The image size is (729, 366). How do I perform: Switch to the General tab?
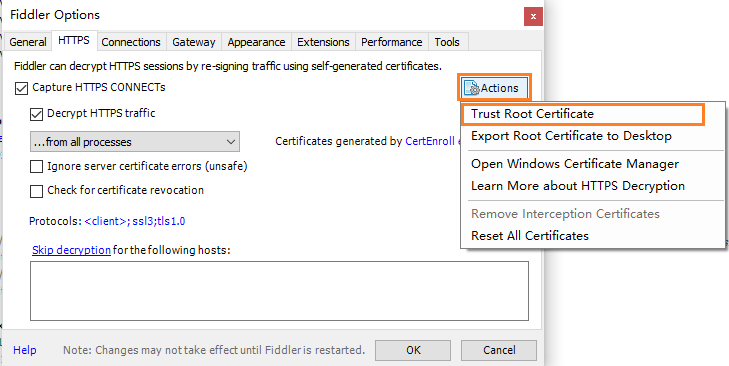tap(28, 42)
